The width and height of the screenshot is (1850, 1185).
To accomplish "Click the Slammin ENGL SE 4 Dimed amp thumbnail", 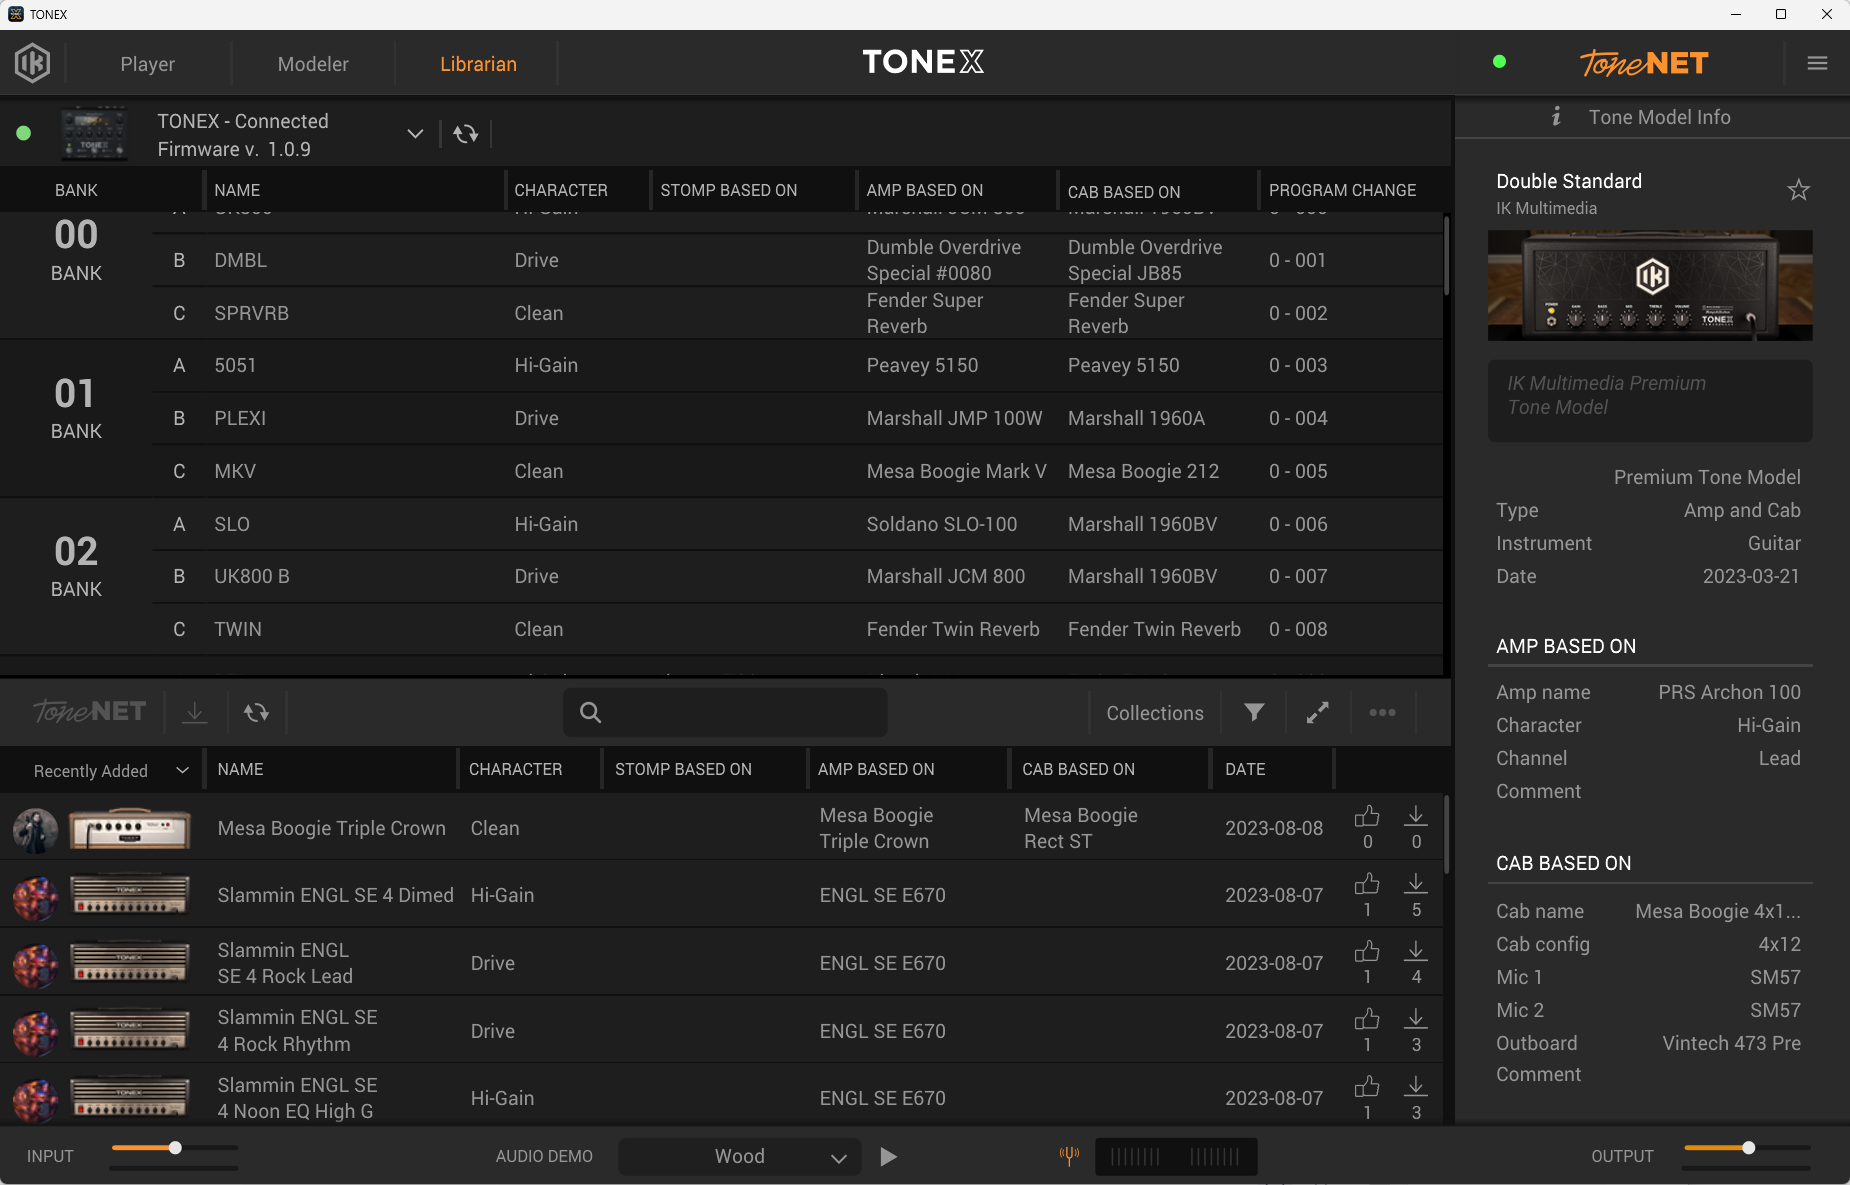I will click(x=130, y=895).
